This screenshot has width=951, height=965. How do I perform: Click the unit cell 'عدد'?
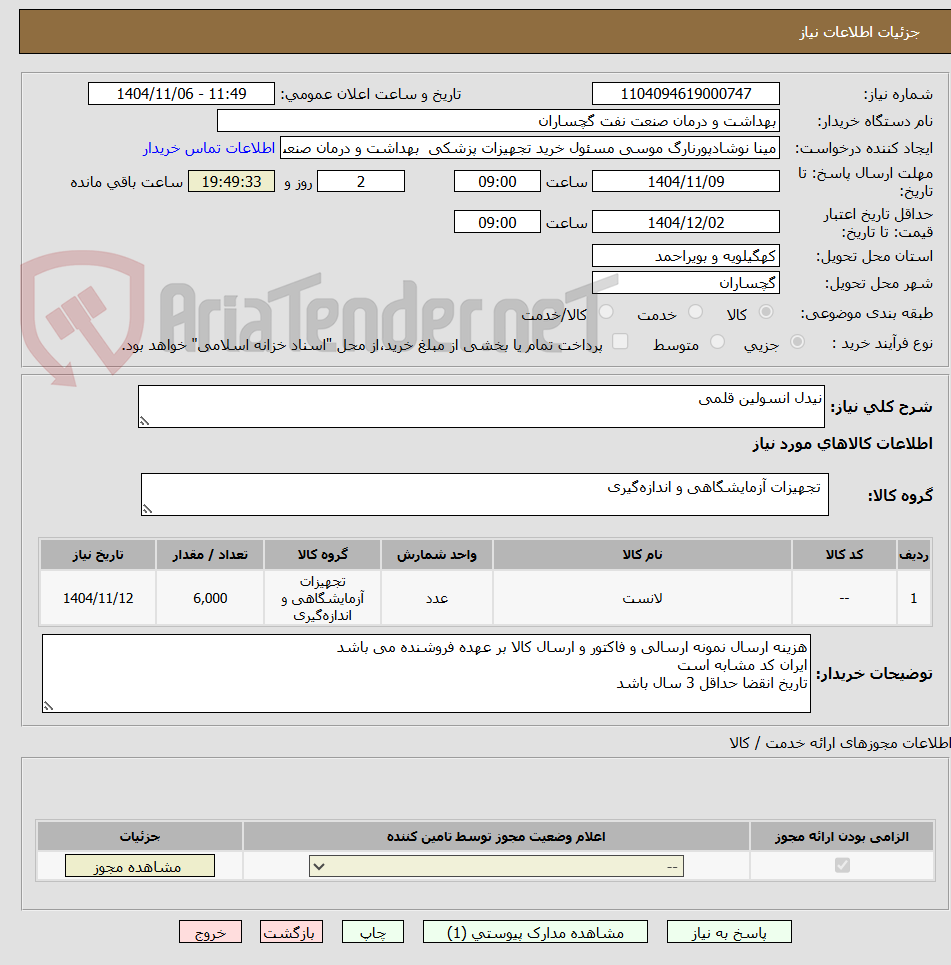[436, 598]
